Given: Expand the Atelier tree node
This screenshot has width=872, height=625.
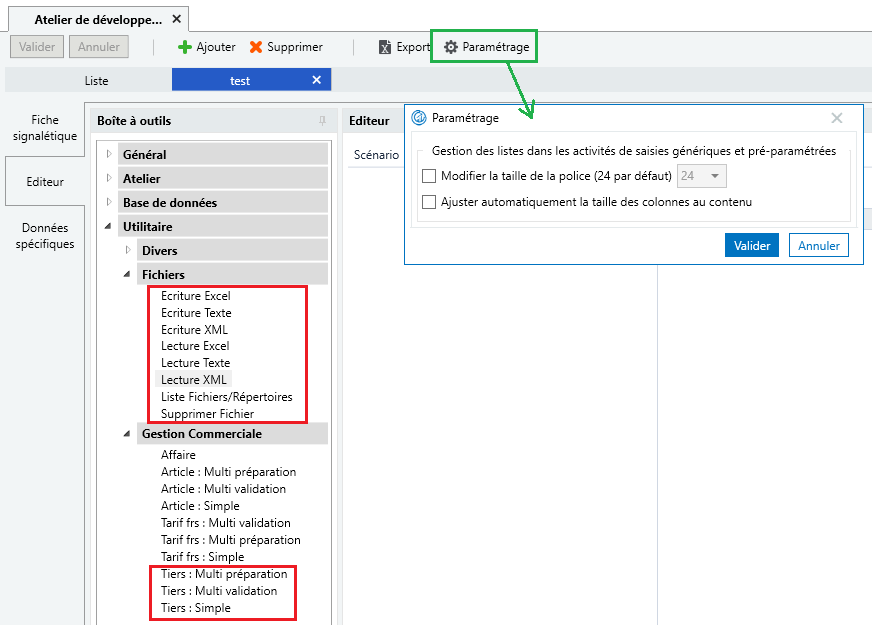Looking at the screenshot, I should pos(109,178).
